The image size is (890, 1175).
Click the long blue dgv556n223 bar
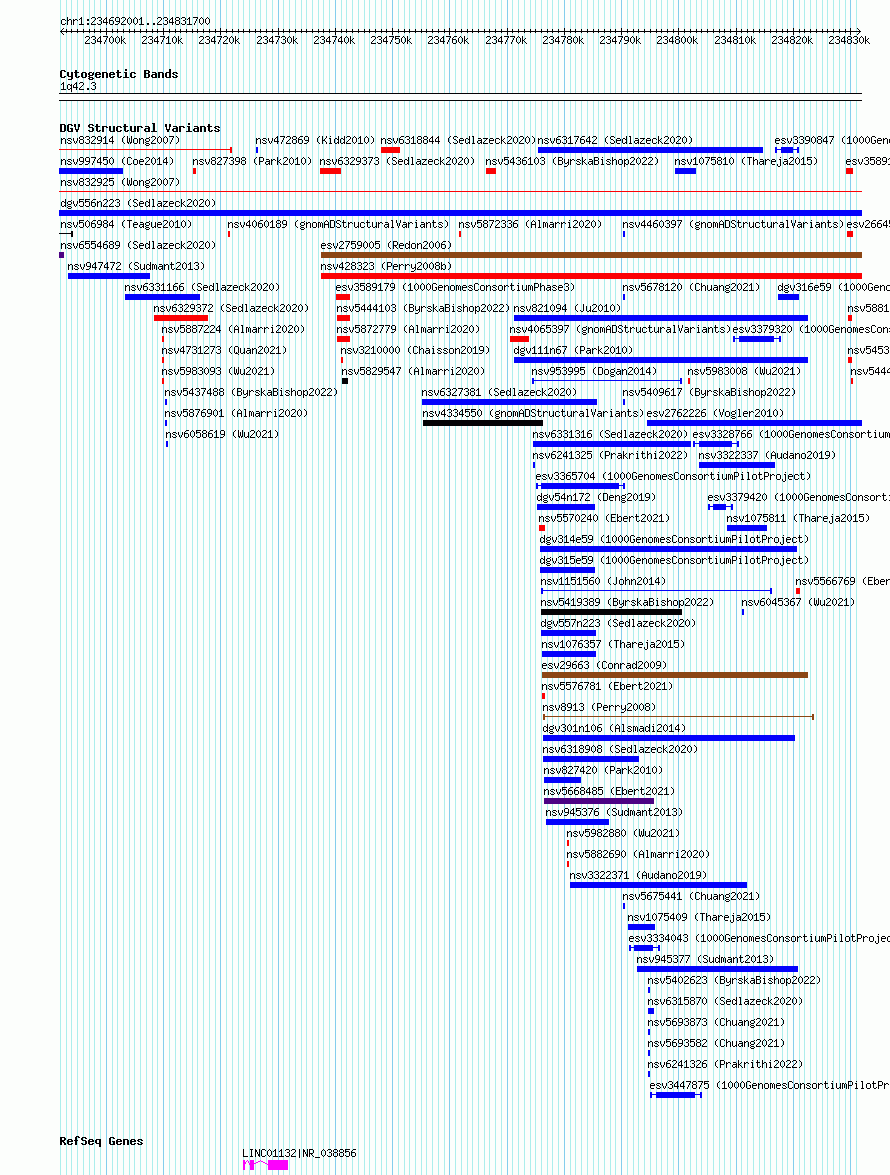[461, 214]
